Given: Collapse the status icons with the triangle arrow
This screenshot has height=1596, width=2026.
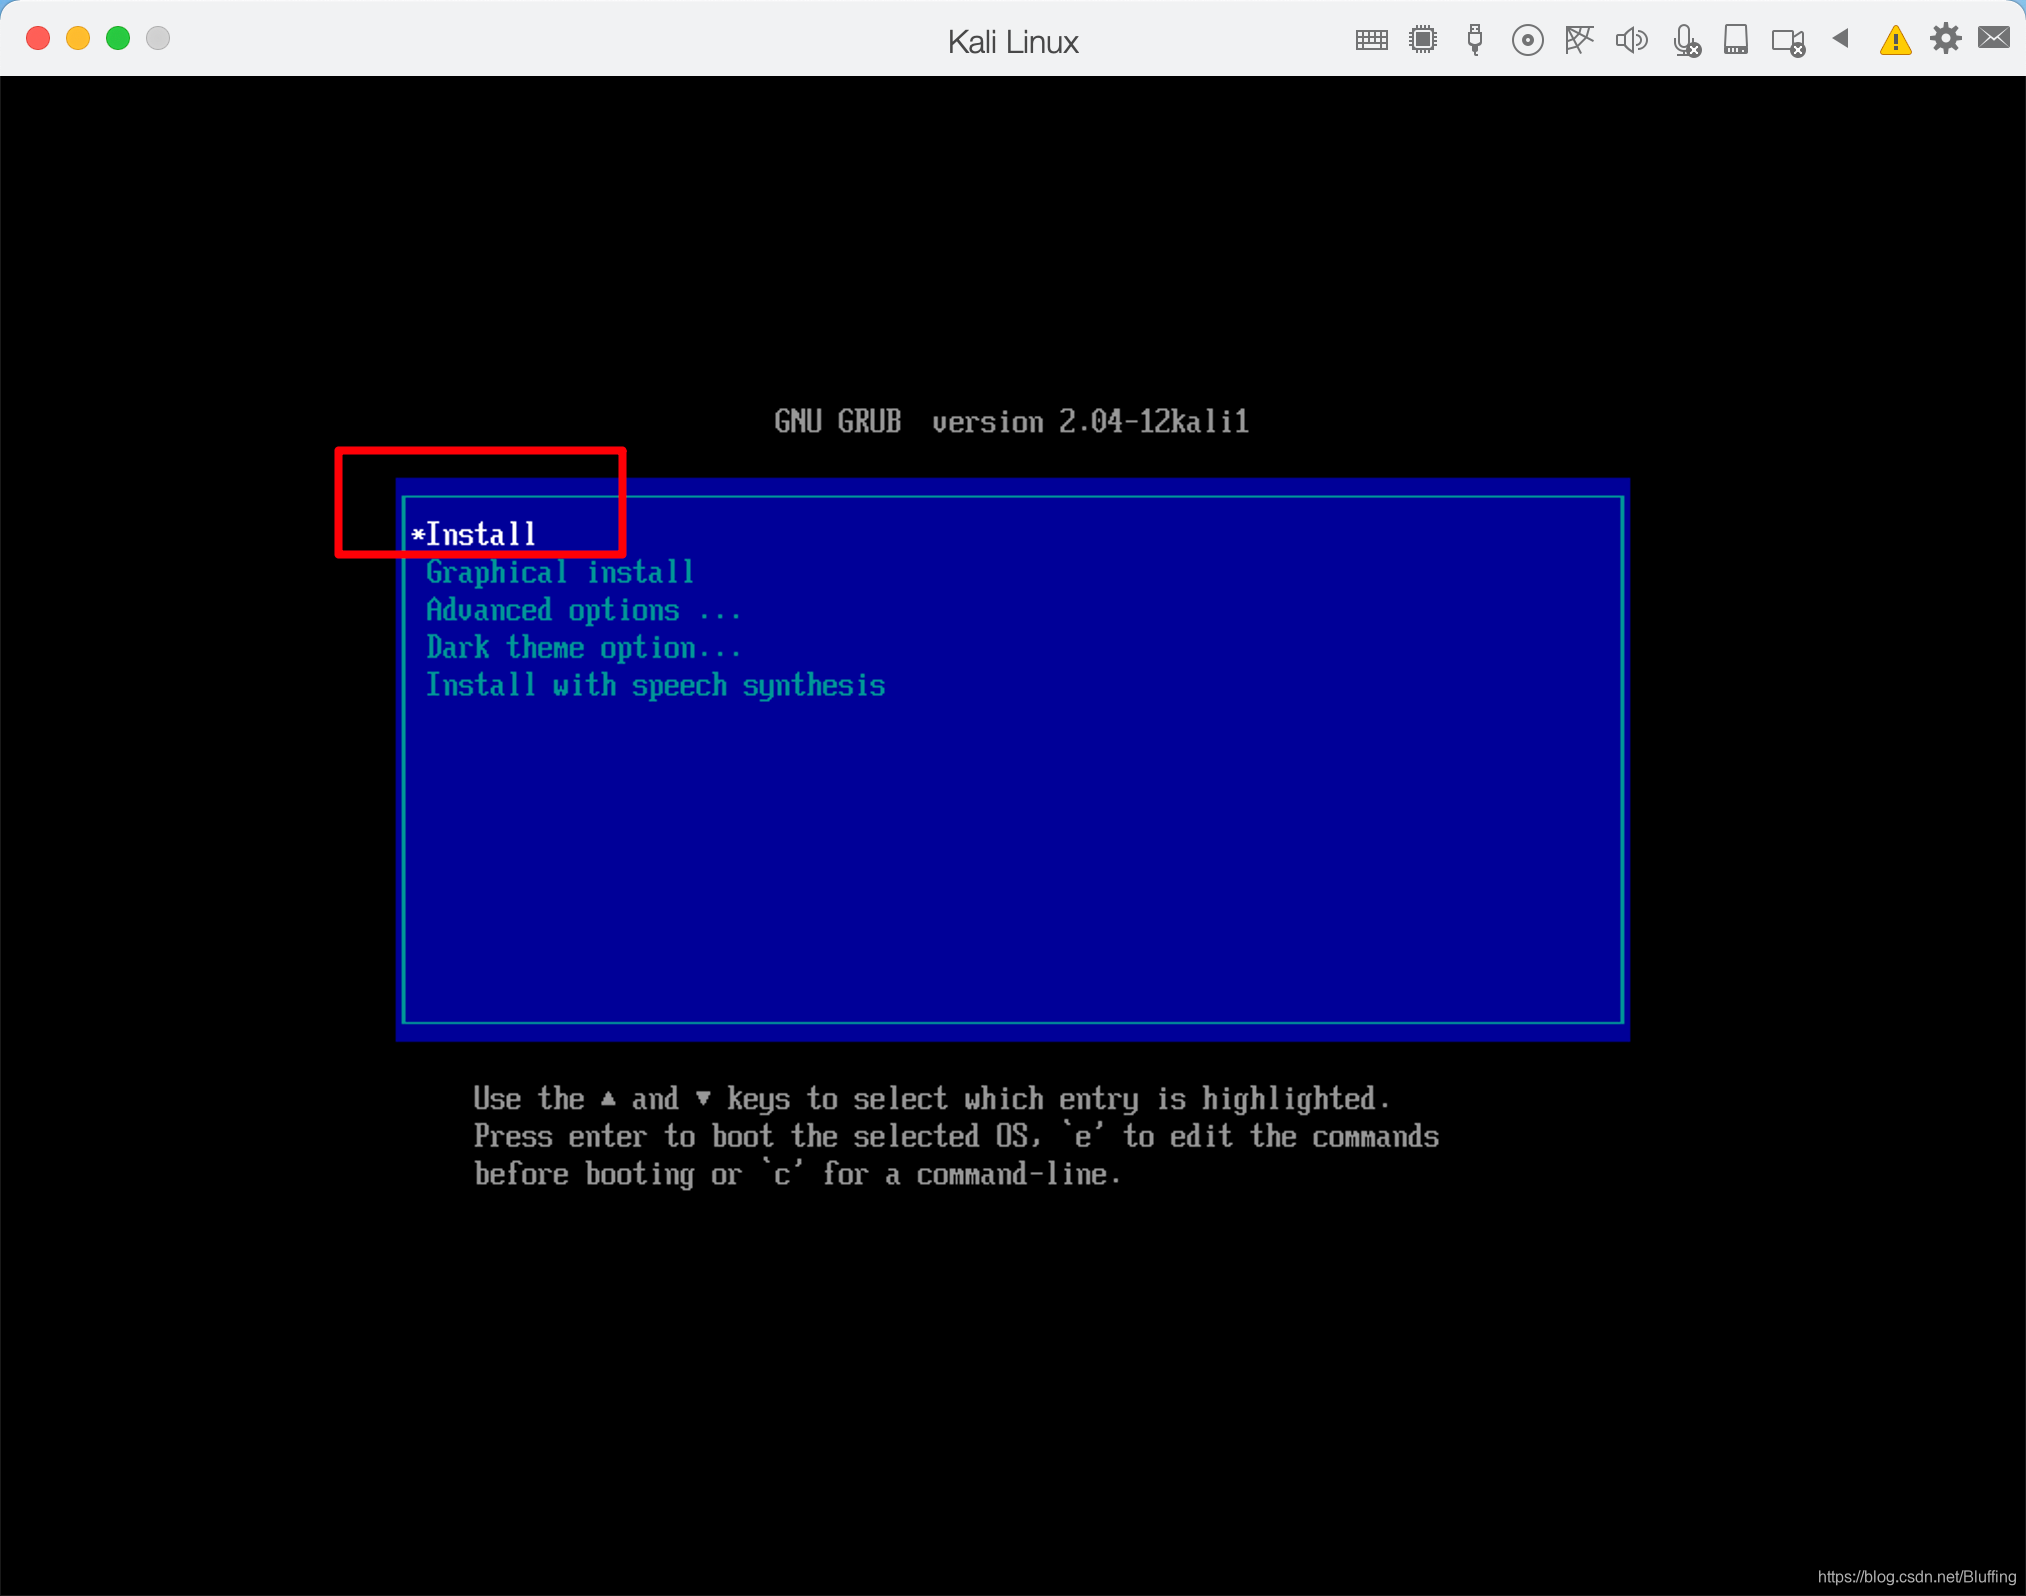Looking at the screenshot, I should (x=1840, y=39).
